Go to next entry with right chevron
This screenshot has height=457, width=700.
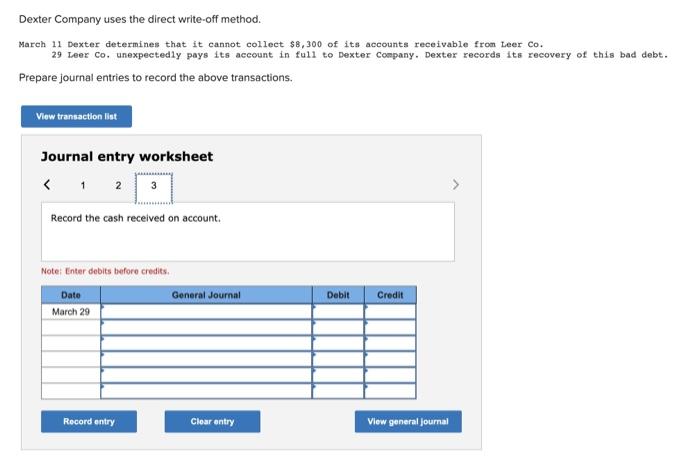point(455,184)
